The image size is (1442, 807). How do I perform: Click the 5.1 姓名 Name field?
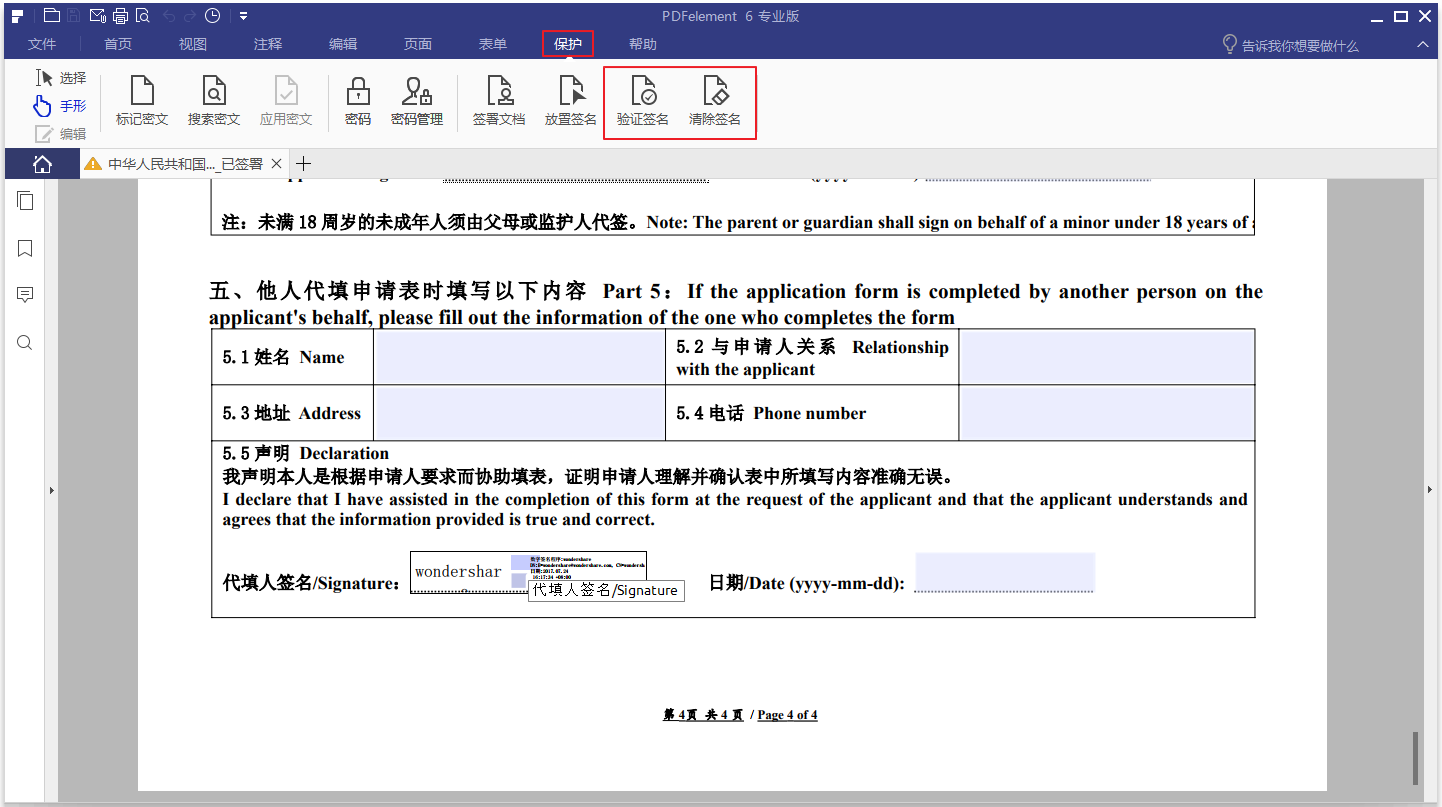(x=519, y=357)
